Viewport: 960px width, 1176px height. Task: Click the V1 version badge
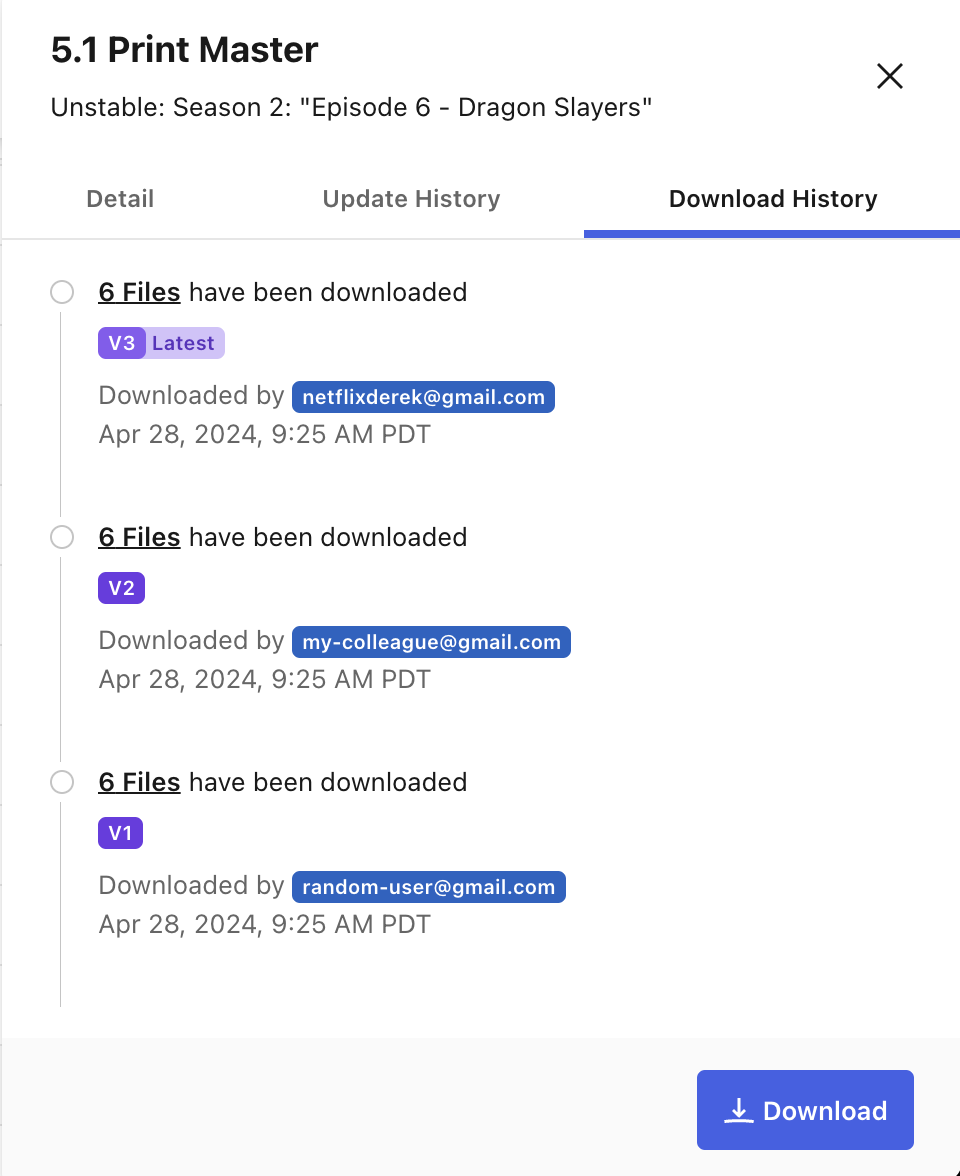coord(121,833)
